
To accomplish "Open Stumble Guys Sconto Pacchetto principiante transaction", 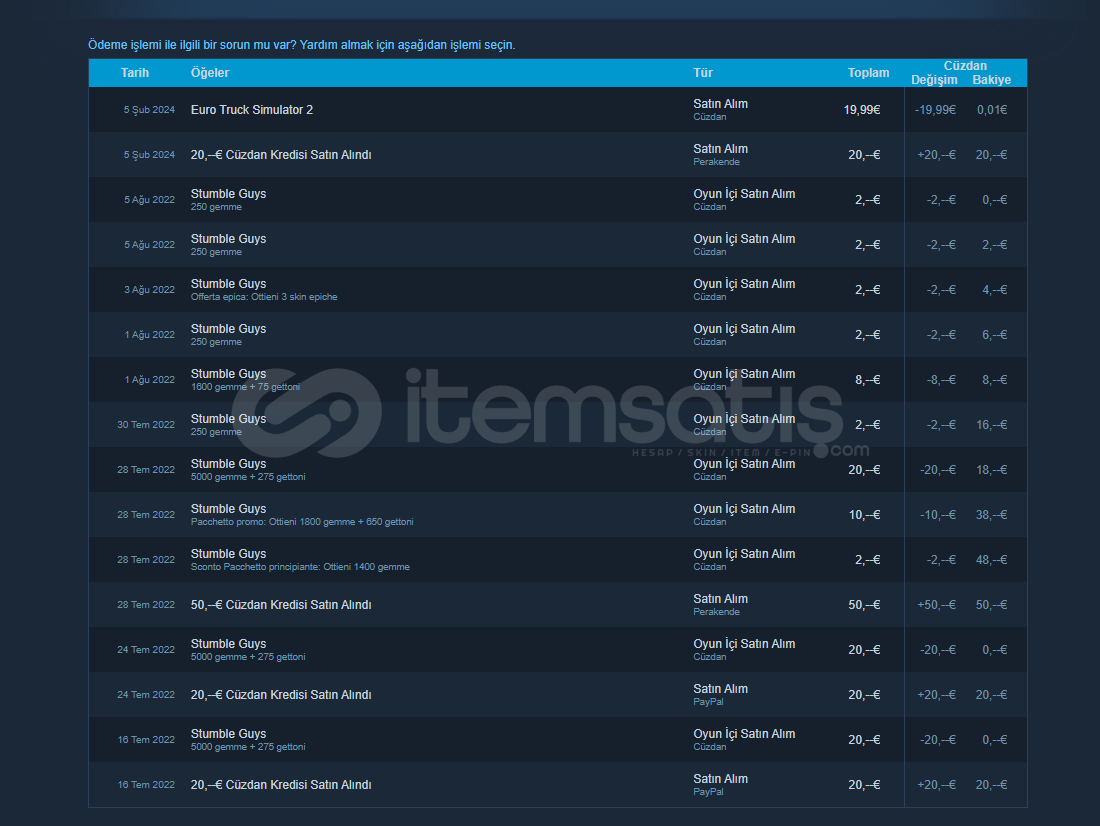I will pyautogui.click(x=558, y=559).
